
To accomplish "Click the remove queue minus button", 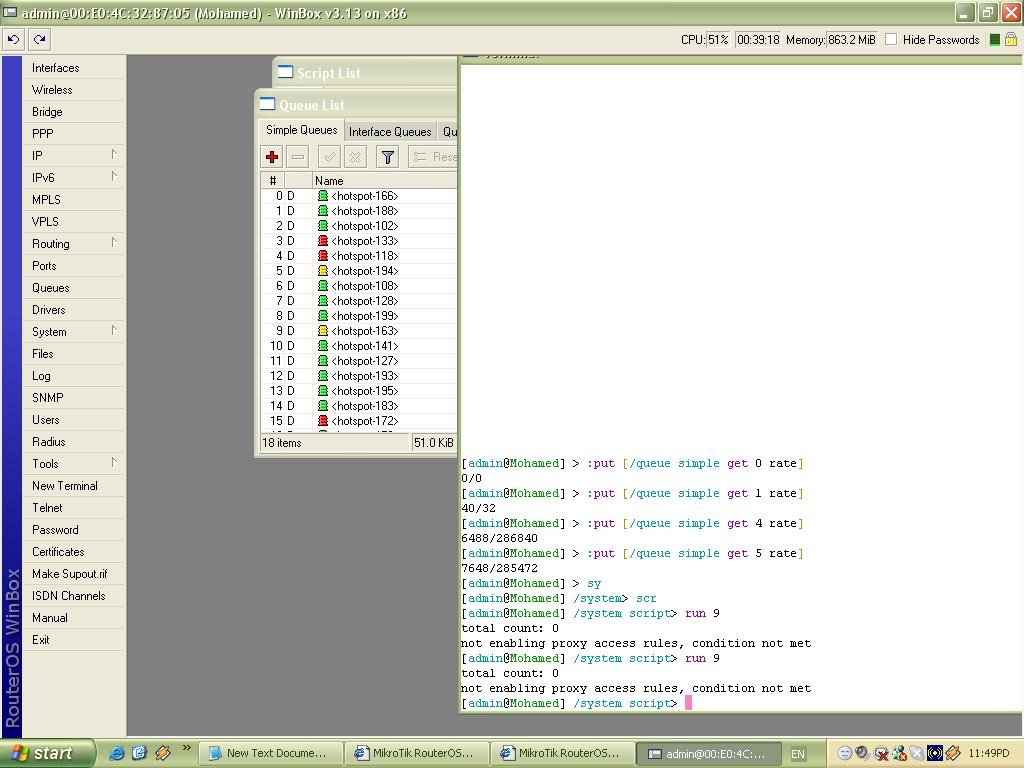I will tap(298, 157).
